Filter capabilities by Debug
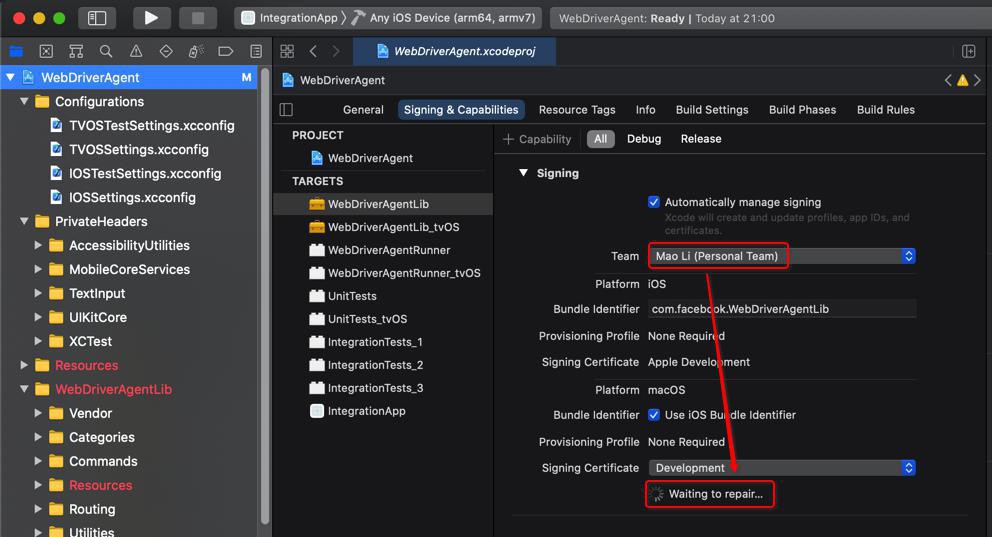Image resolution: width=992 pixels, height=537 pixels. (644, 139)
